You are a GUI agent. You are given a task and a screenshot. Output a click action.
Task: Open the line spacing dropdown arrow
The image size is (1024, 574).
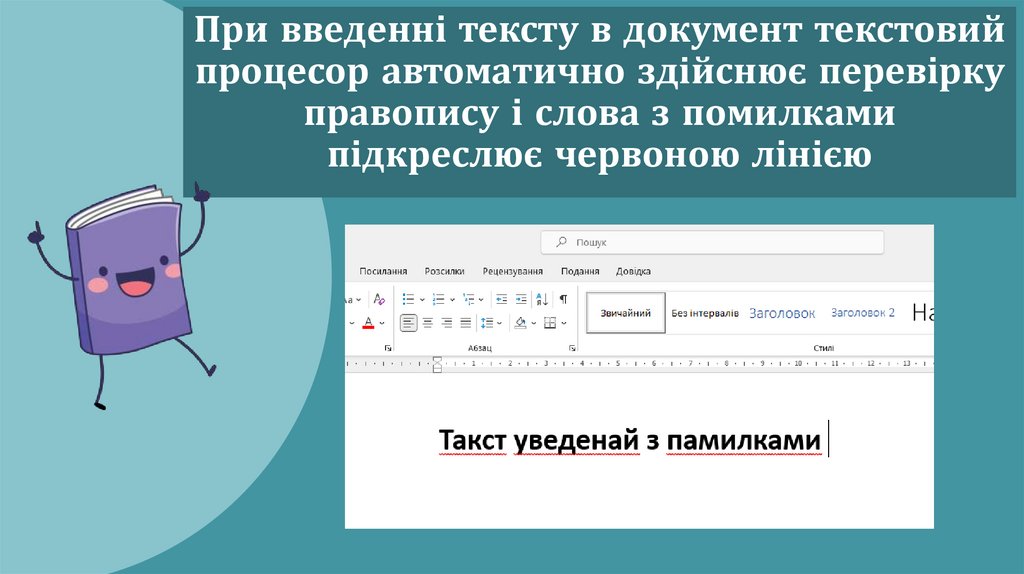pos(500,323)
